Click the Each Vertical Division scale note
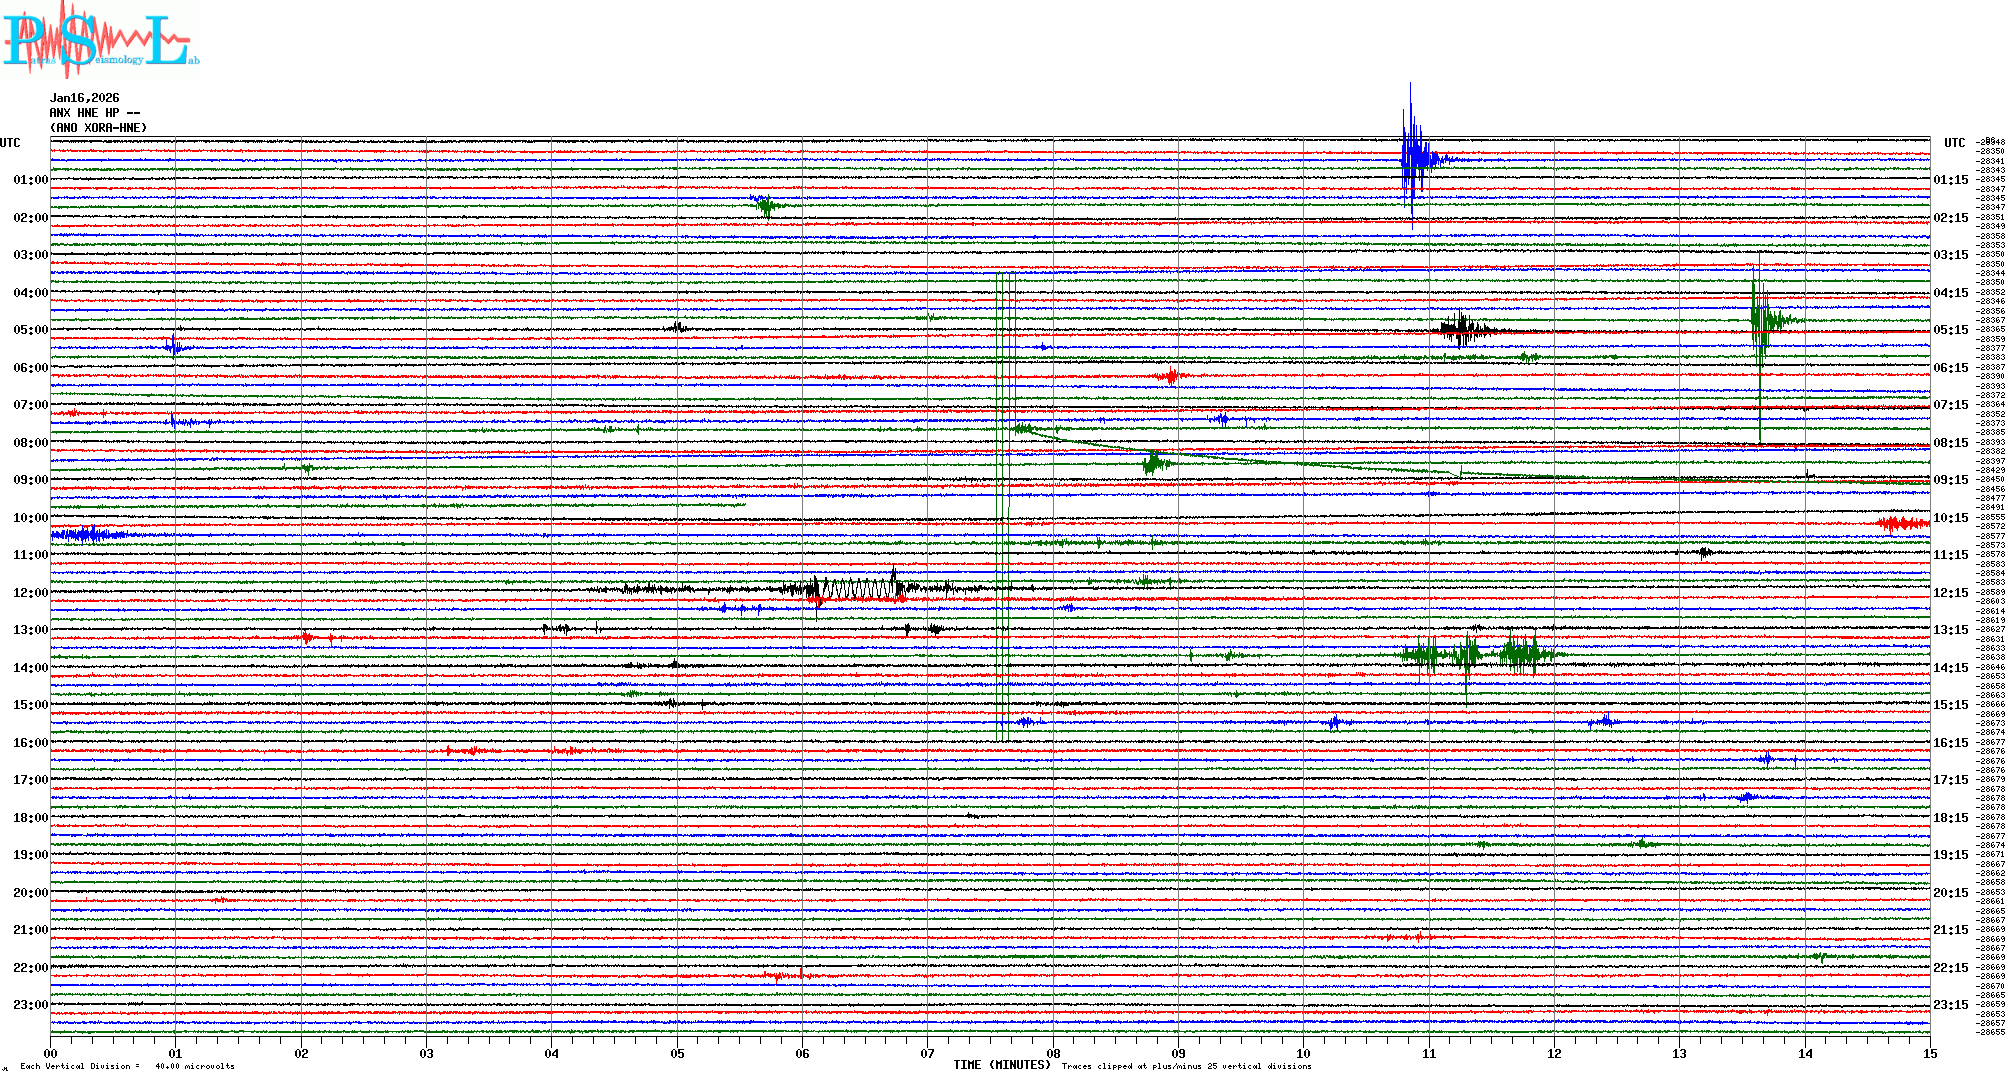 [127, 1066]
